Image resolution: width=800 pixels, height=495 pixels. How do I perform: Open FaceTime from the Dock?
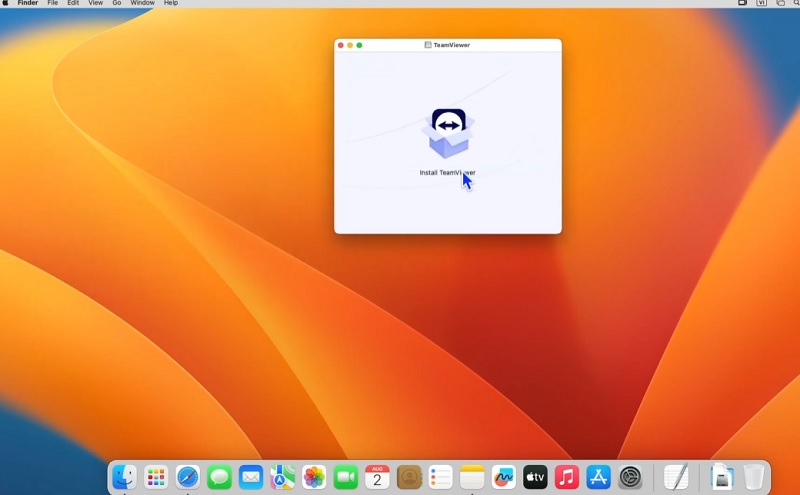point(346,477)
